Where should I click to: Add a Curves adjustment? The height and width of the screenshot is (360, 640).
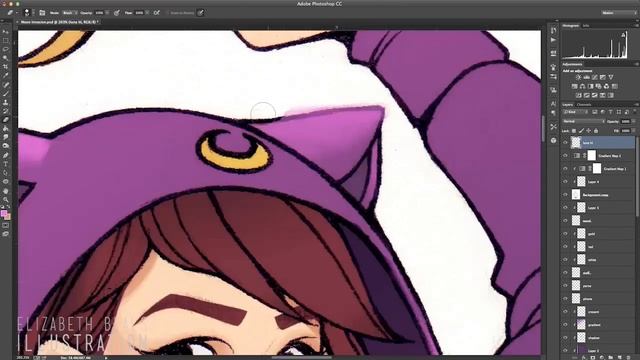[x=595, y=77]
